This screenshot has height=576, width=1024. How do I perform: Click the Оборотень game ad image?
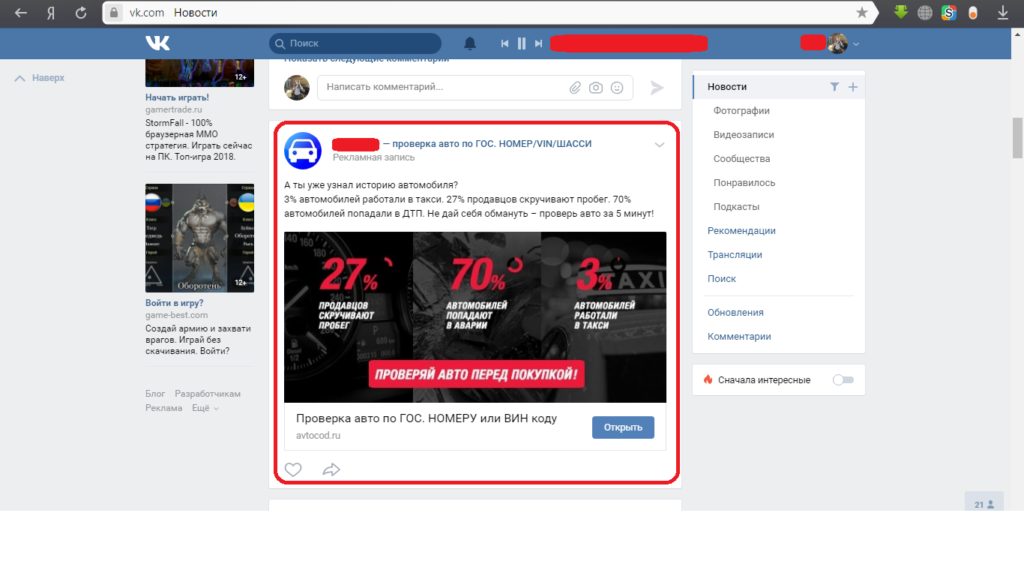(199, 238)
